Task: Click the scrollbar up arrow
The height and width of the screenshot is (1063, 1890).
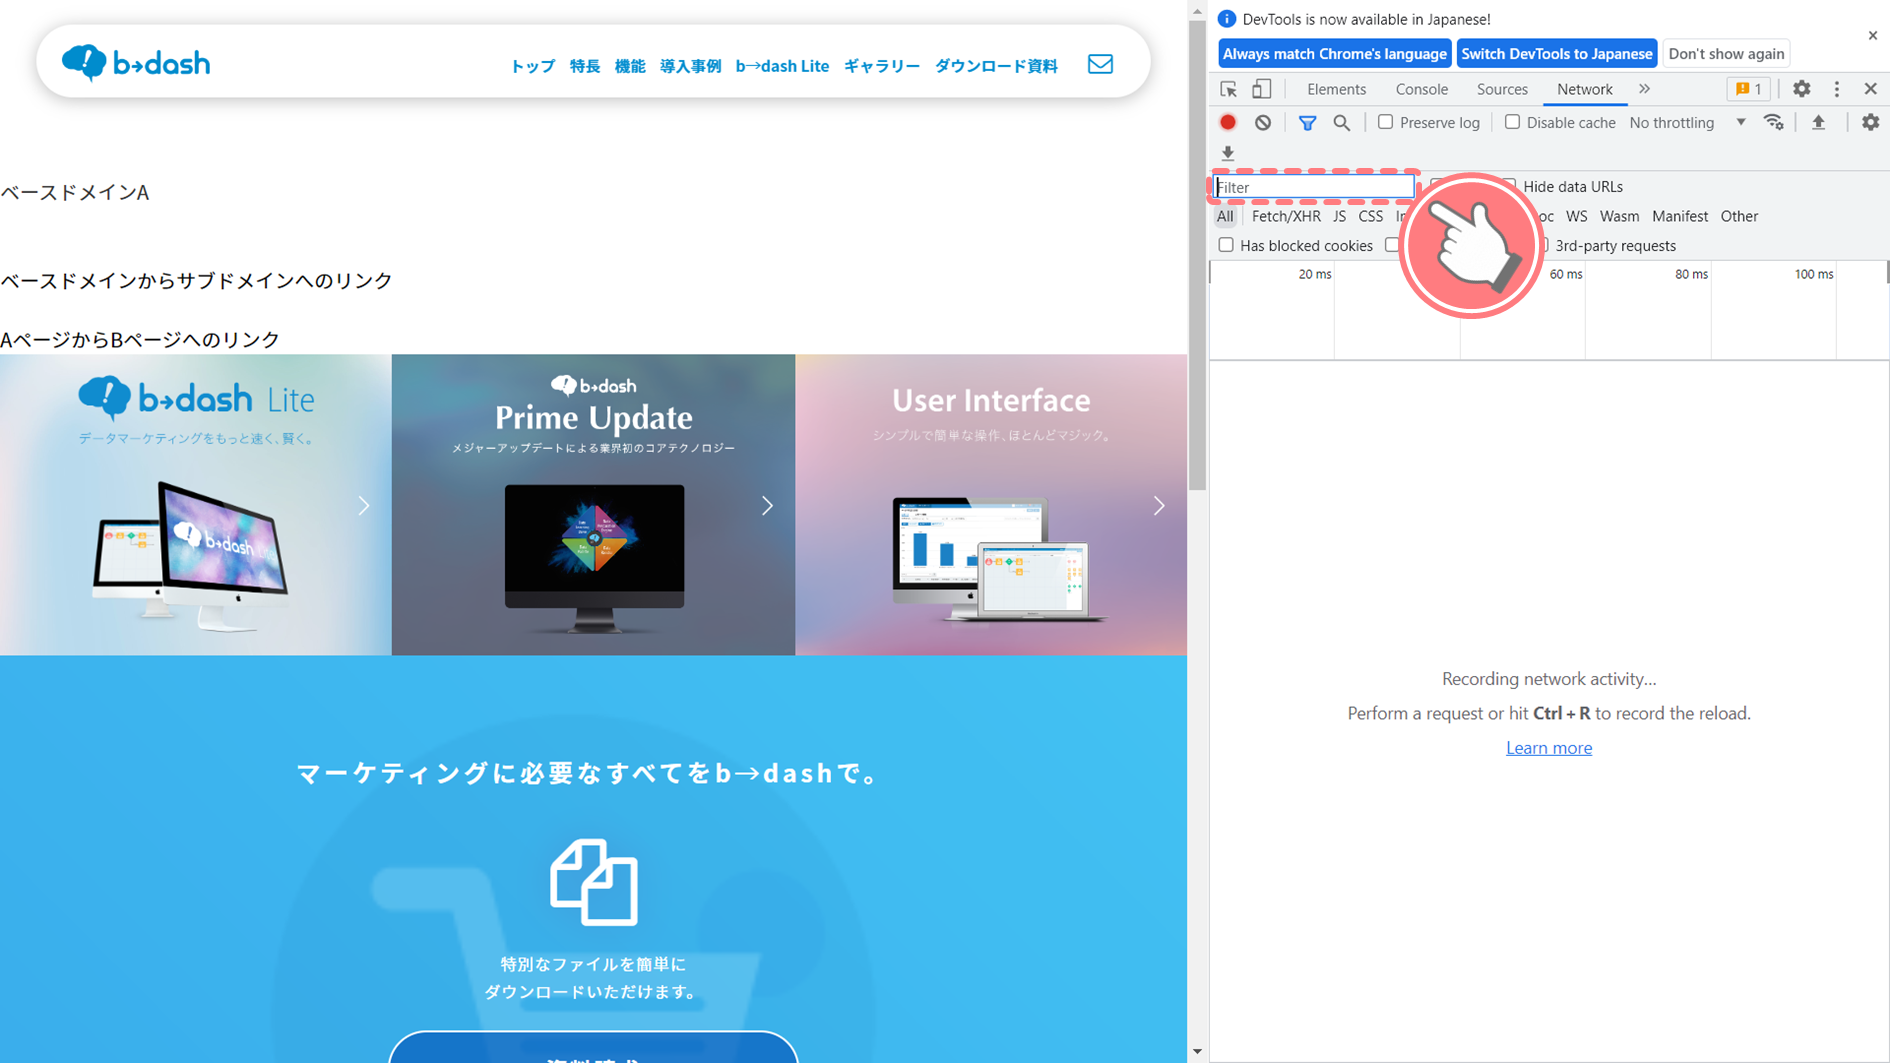Action: [1197, 10]
